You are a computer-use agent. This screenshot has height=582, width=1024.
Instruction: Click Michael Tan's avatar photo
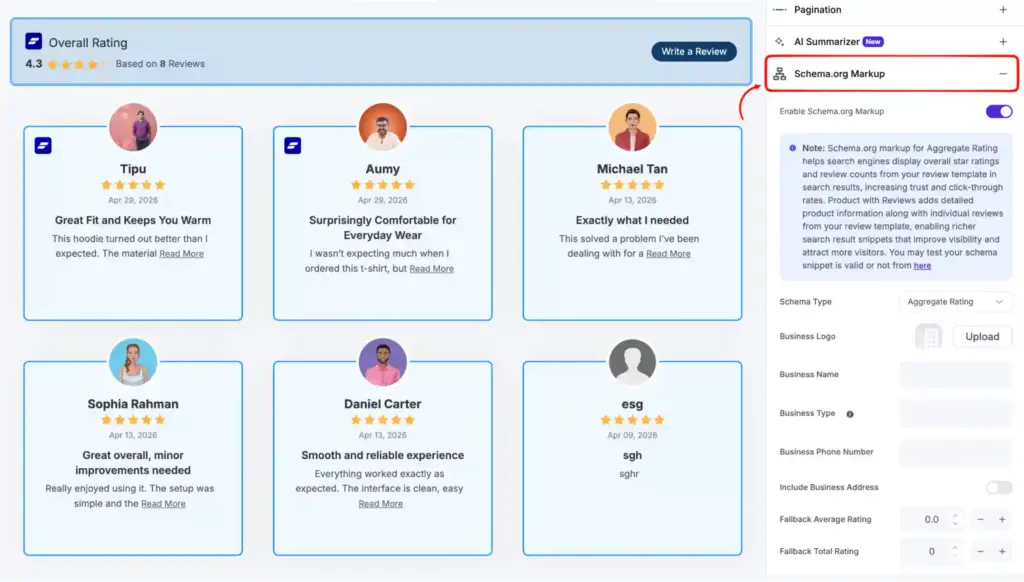pos(632,127)
